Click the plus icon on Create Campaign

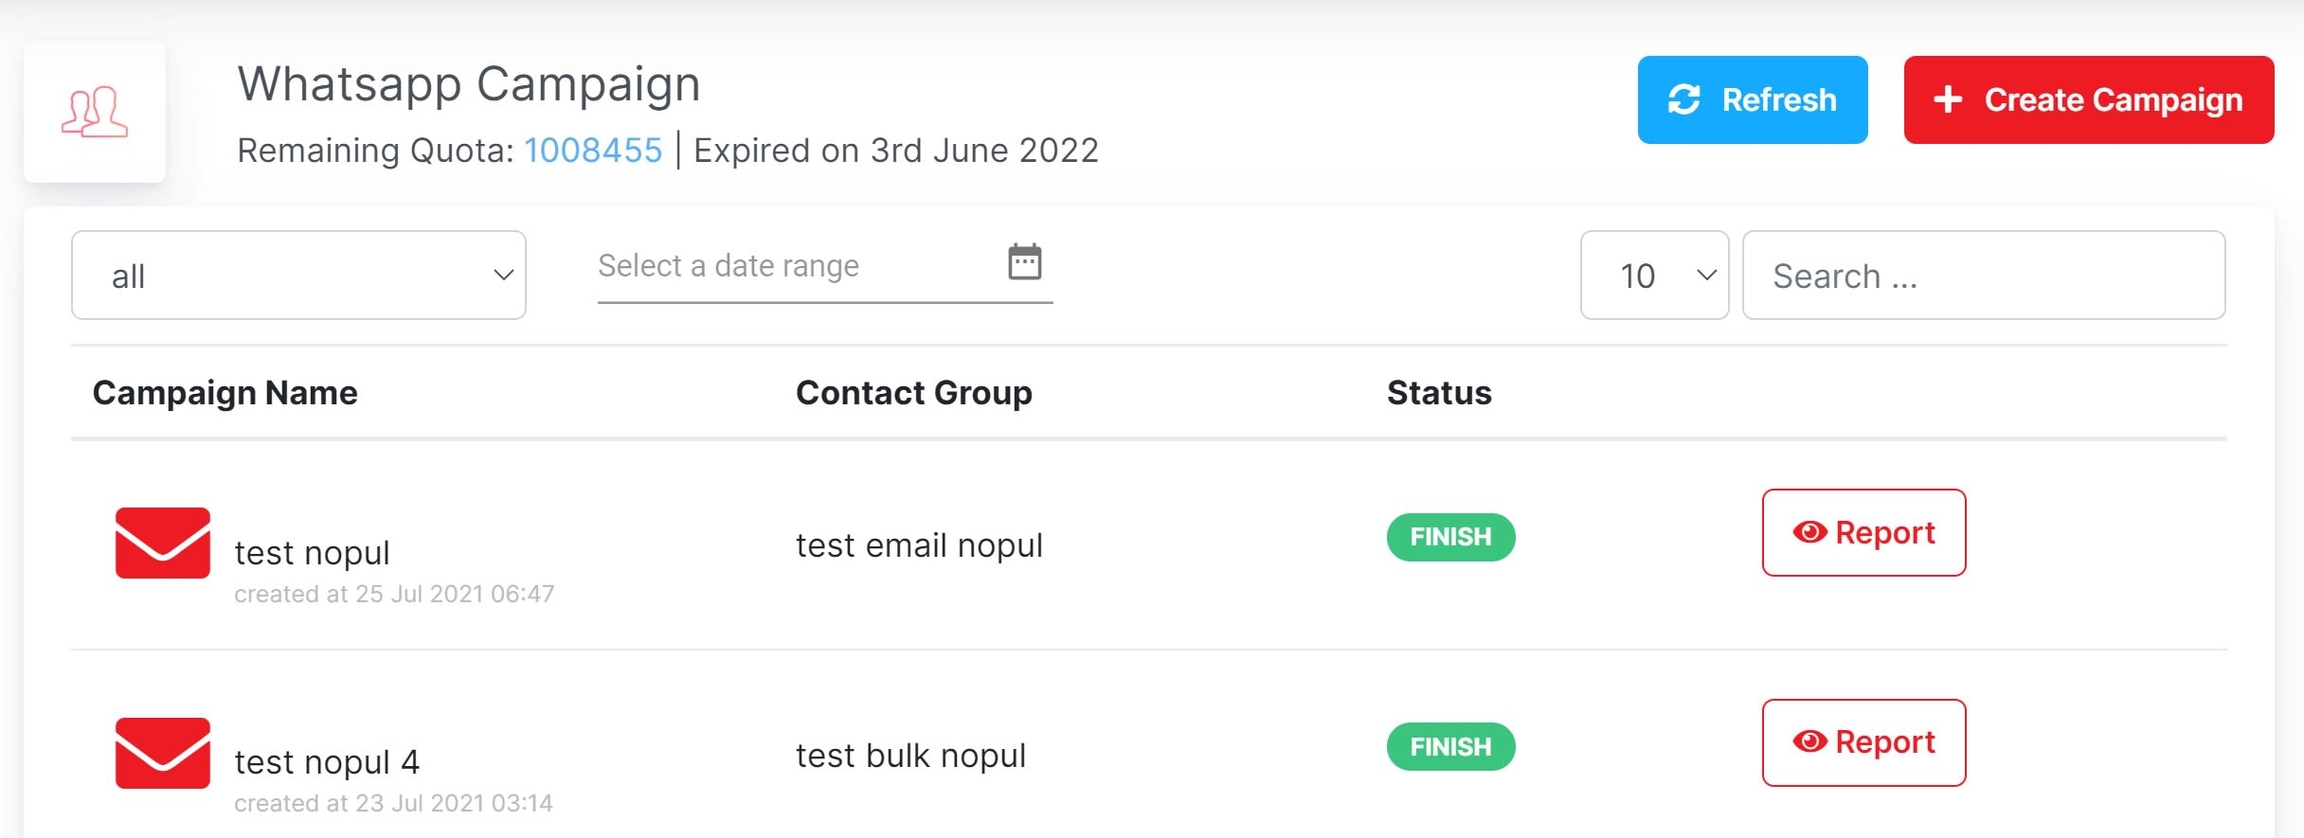[x=1947, y=100]
